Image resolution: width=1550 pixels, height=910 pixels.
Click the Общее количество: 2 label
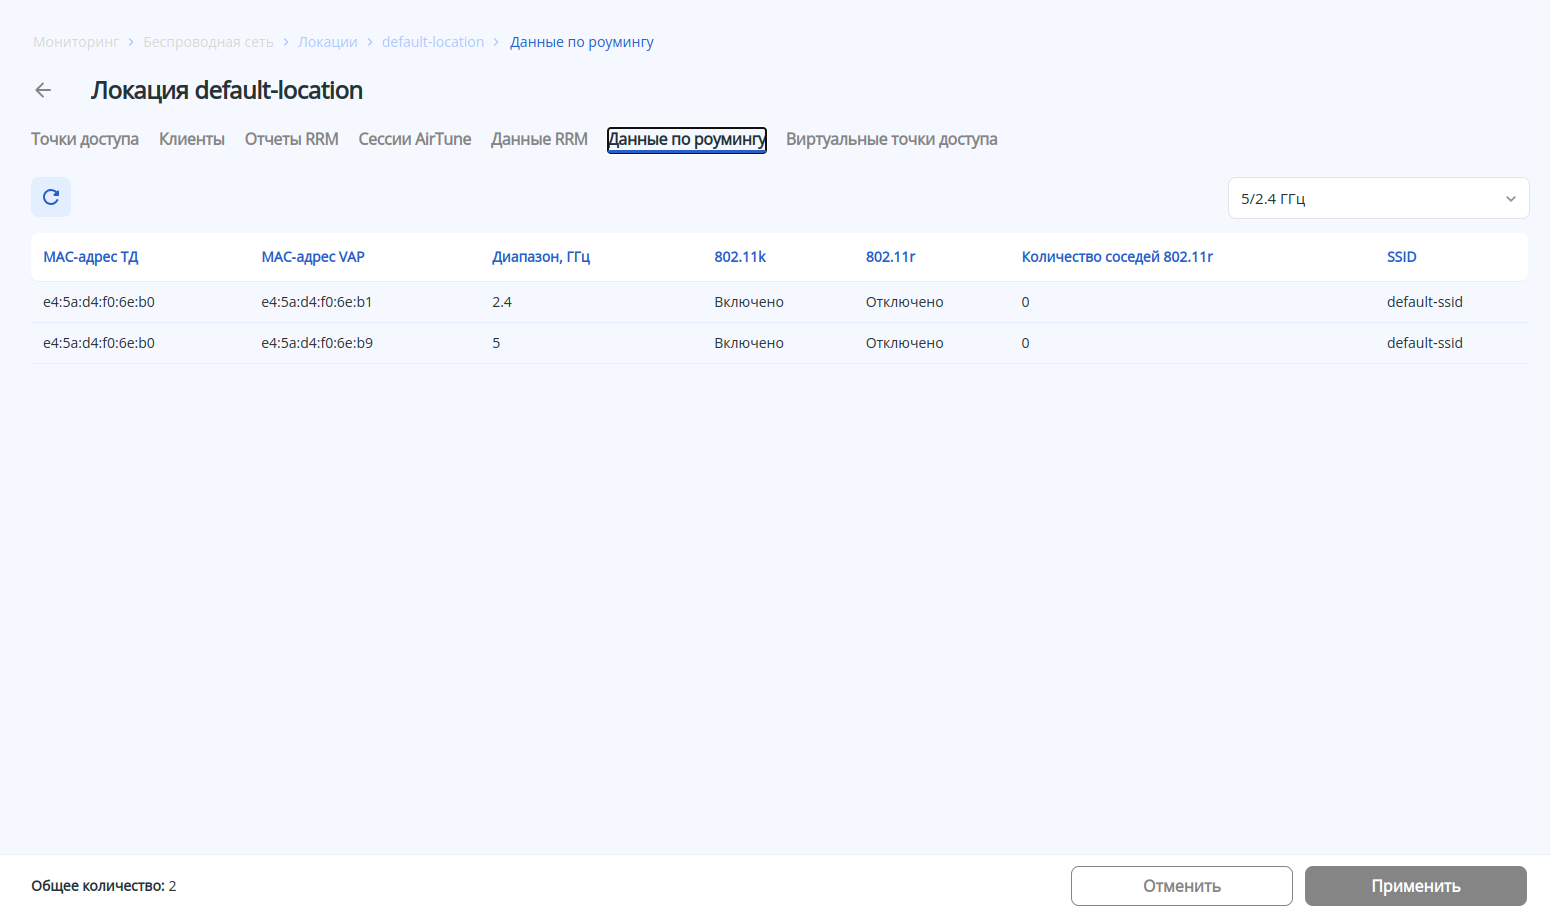(104, 886)
